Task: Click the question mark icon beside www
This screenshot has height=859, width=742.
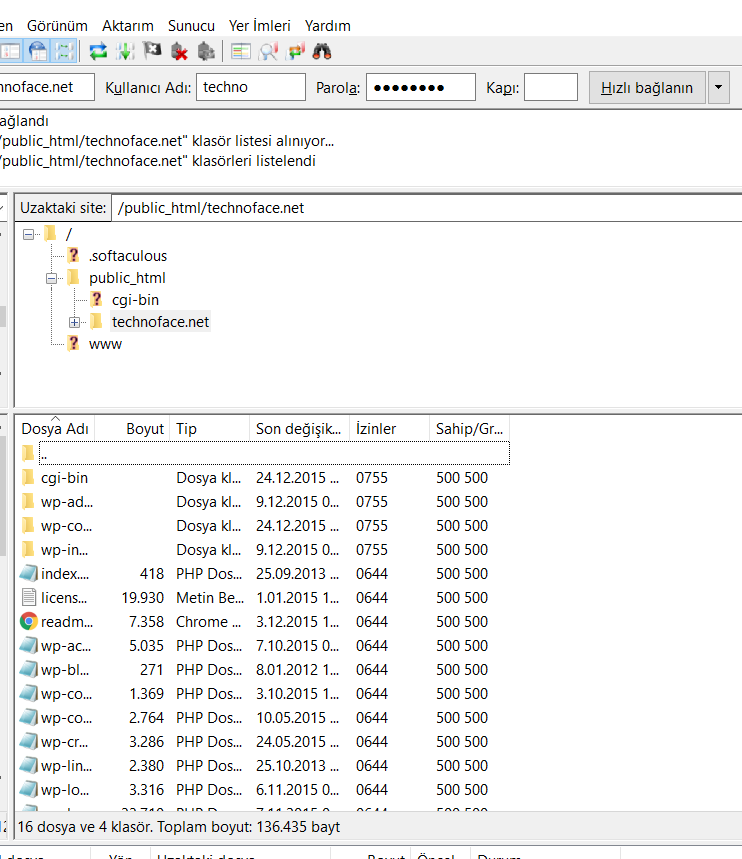Action: [73, 343]
